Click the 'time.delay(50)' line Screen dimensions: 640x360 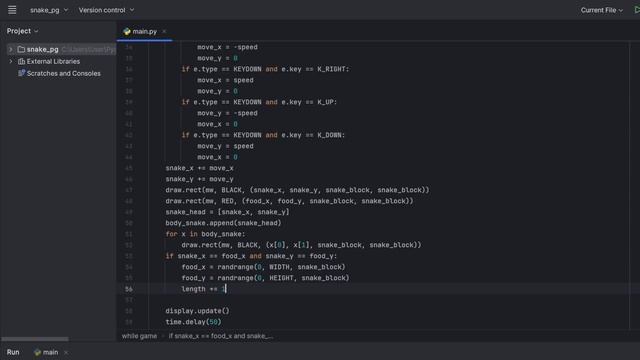[193, 322]
